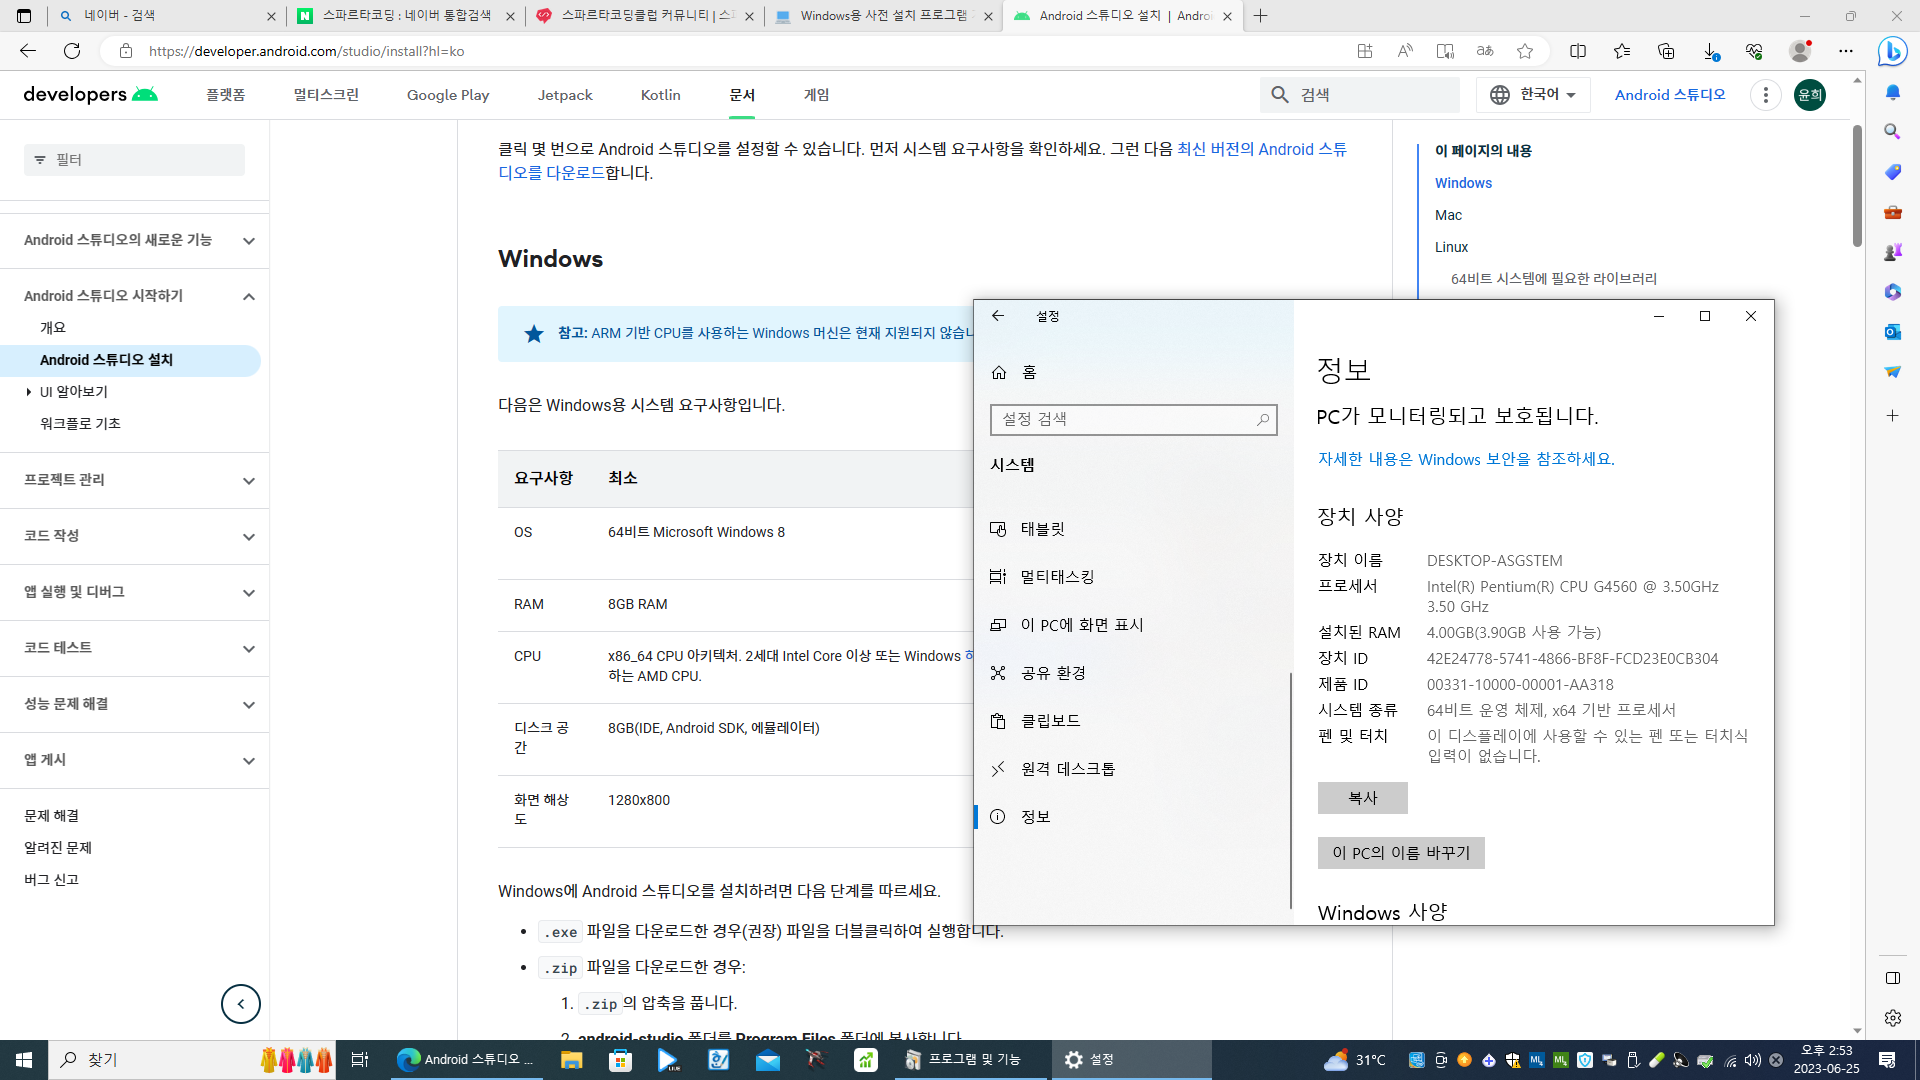The width and height of the screenshot is (1920, 1080).
Task: Click the browser refresh icon
Action: (x=72, y=51)
